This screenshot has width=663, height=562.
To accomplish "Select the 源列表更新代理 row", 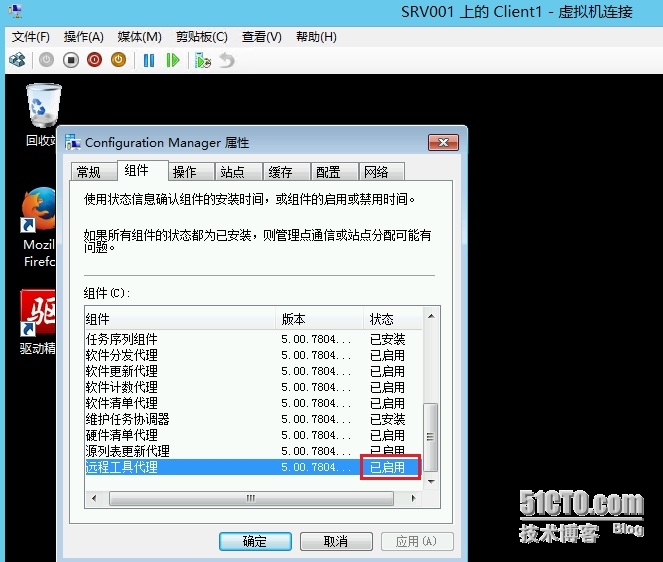I will (x=254, y=451).
